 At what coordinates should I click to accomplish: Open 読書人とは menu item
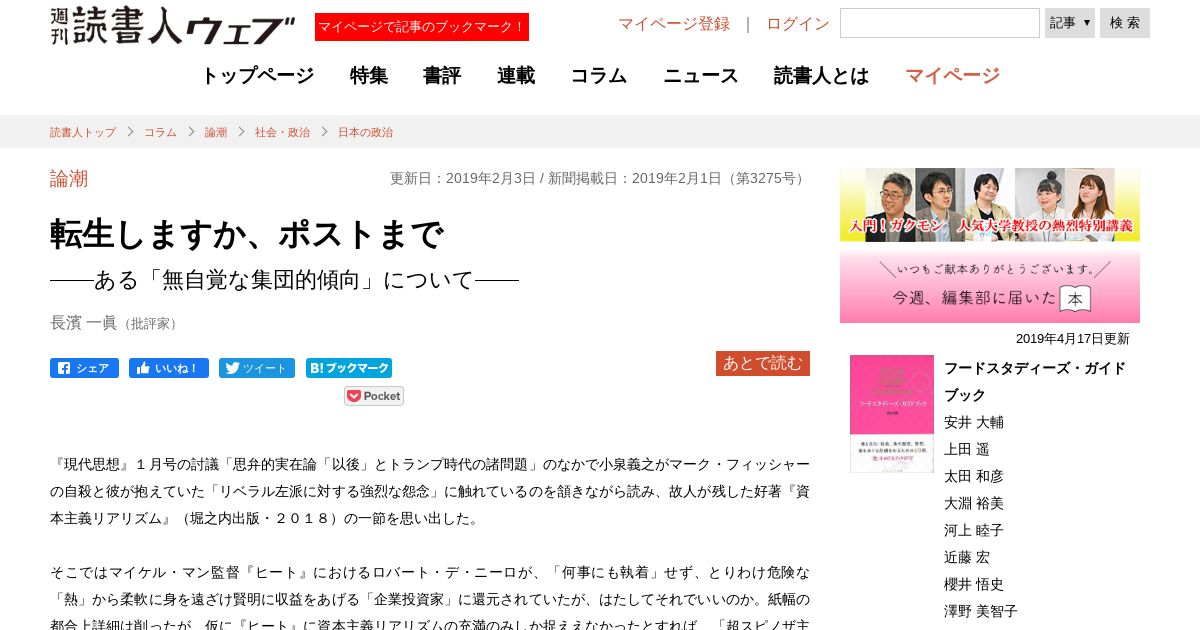(x=821, y=76)
